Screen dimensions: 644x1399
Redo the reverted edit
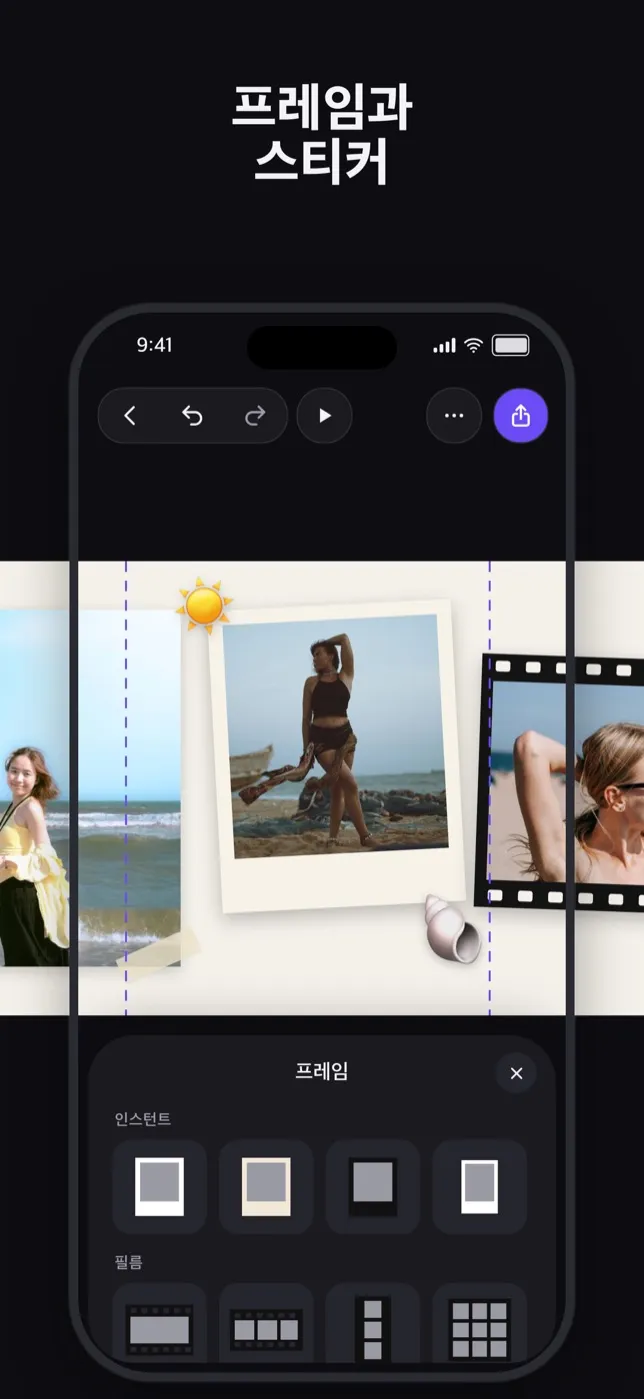pos(255,416)
